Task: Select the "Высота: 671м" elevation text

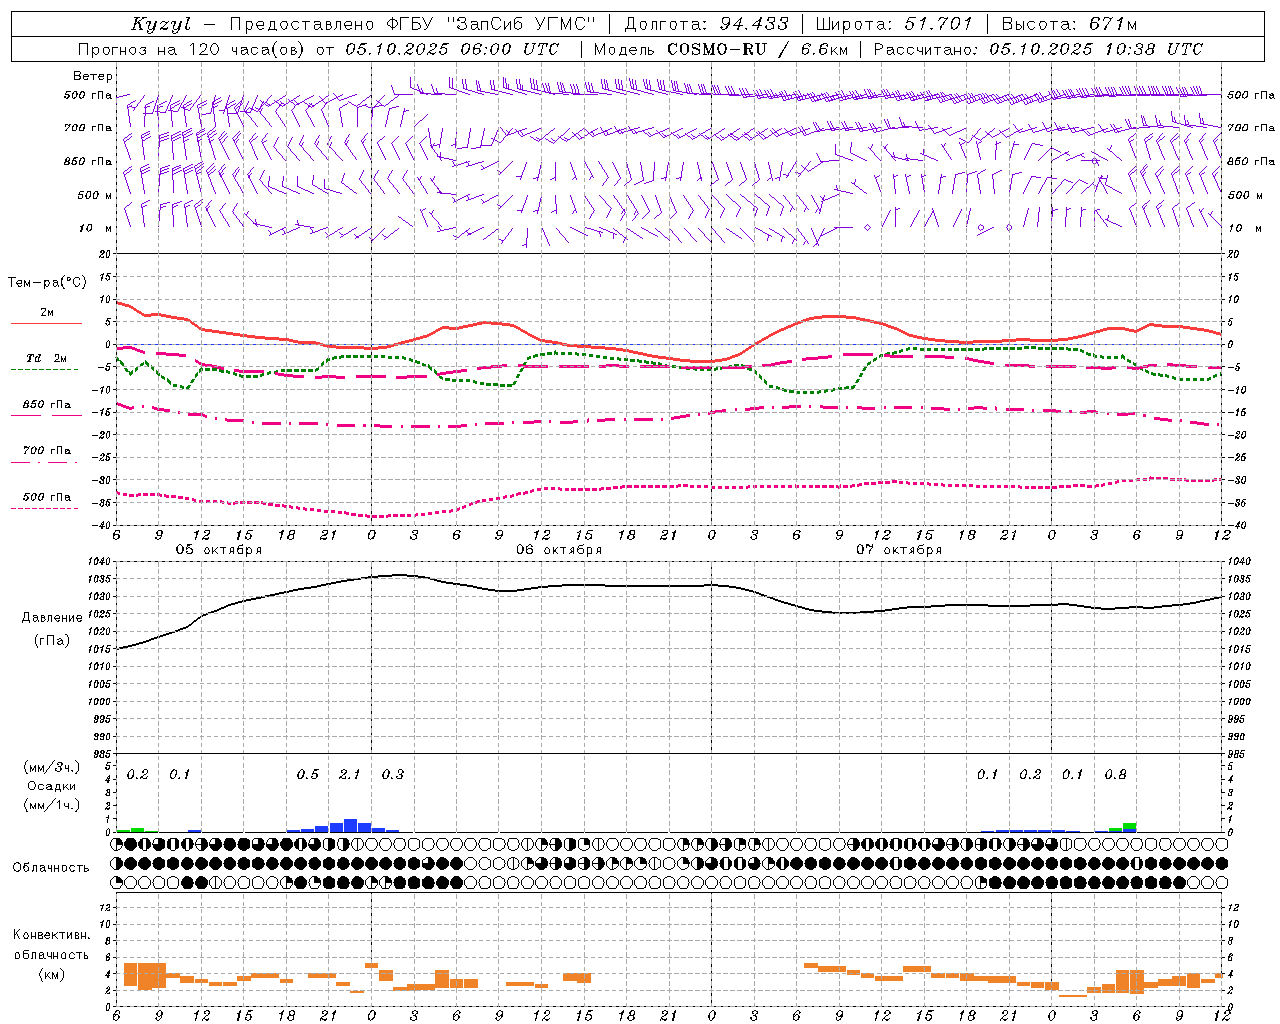Action: pos(1069,24)
